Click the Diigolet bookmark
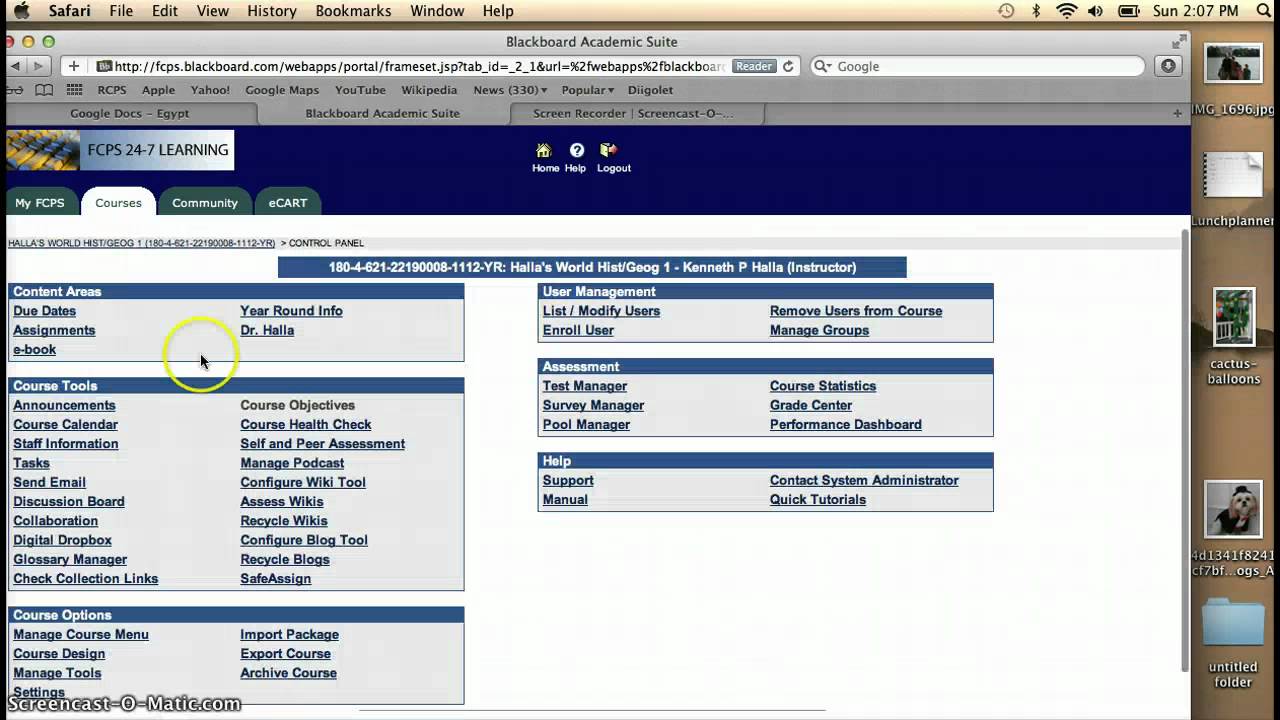1280x720 pixels. (x=650, y=90)
